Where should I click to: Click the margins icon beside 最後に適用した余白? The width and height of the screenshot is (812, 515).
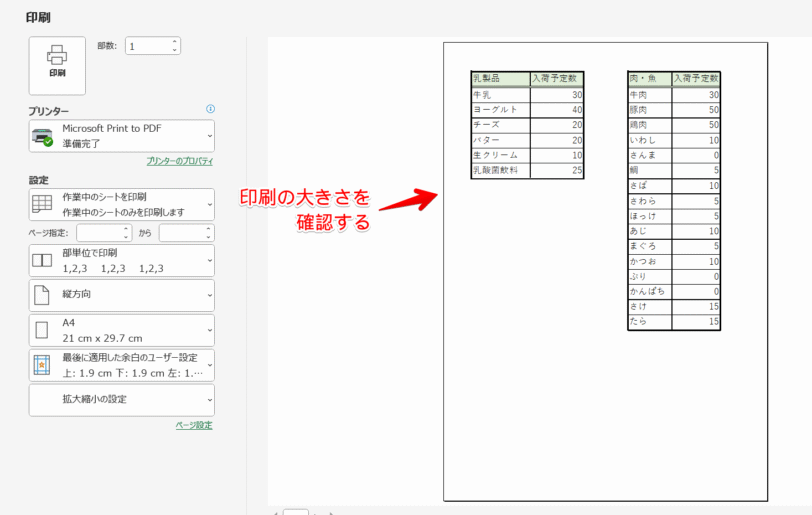[x=42, y=365]
